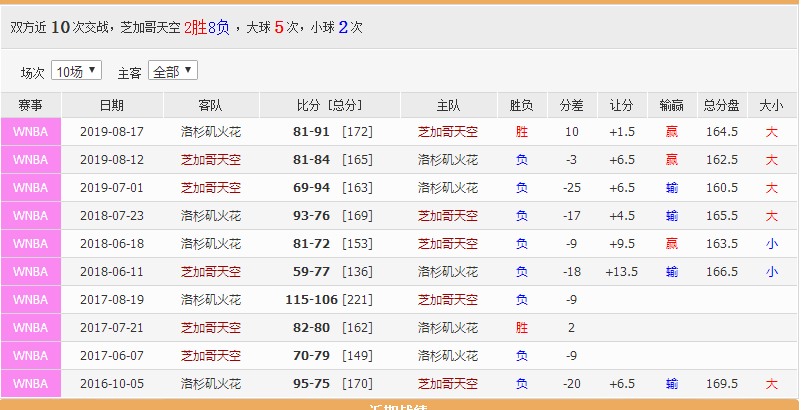809x410 pixels.
Task: Click 小 in the 2018-06-18 row
Action: [x=772, y=243]
